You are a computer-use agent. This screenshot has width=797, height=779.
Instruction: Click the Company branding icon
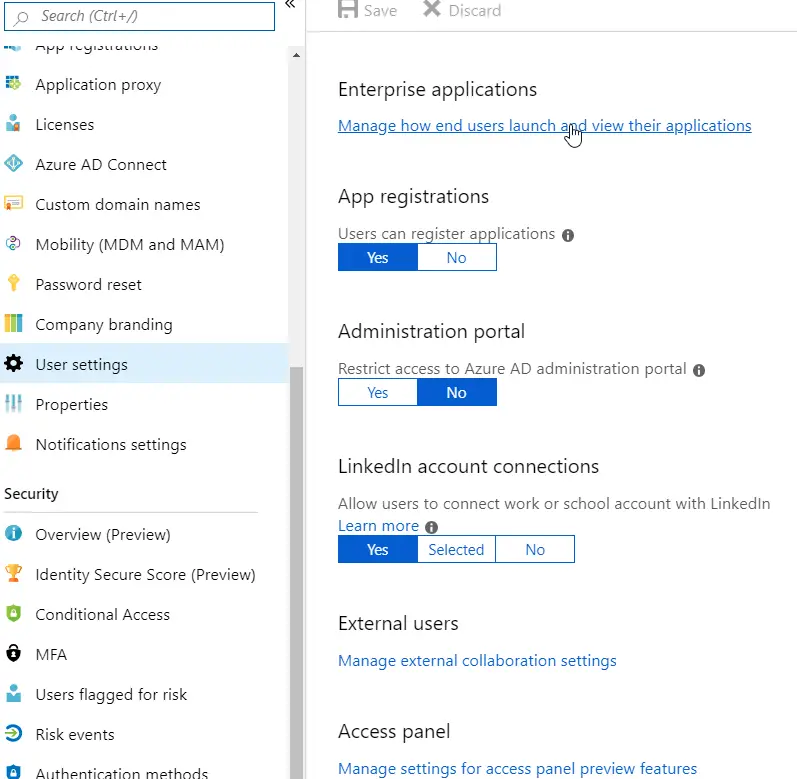pos(13,325)
